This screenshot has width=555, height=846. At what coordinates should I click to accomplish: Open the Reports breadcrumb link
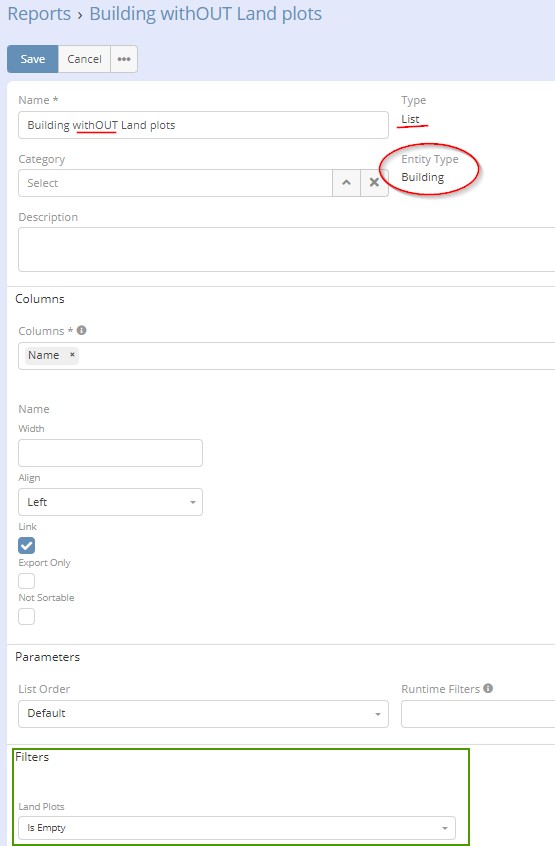pyautogui.click(x=39, y=13)
